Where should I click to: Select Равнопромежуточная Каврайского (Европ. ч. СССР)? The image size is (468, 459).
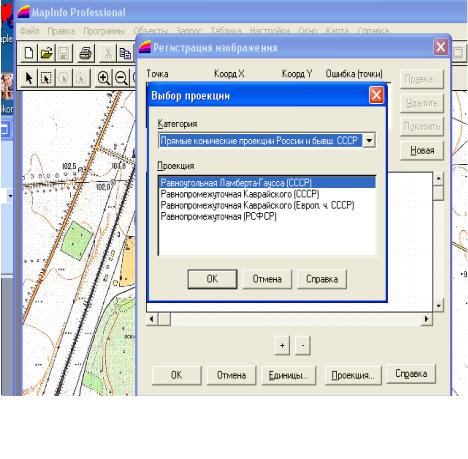coord(267,205)
